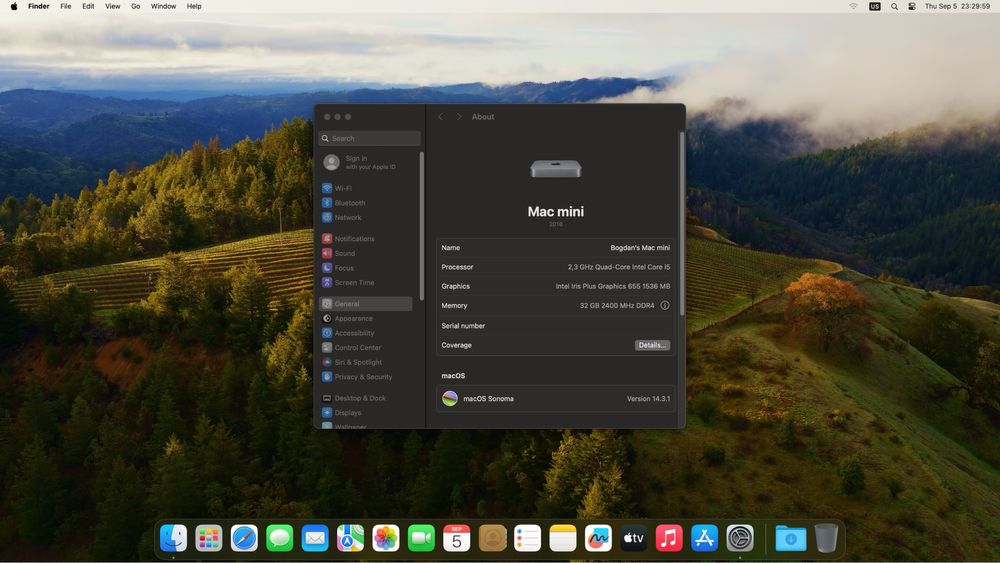Open the Trash in the Dock

(x=826, y=538)
